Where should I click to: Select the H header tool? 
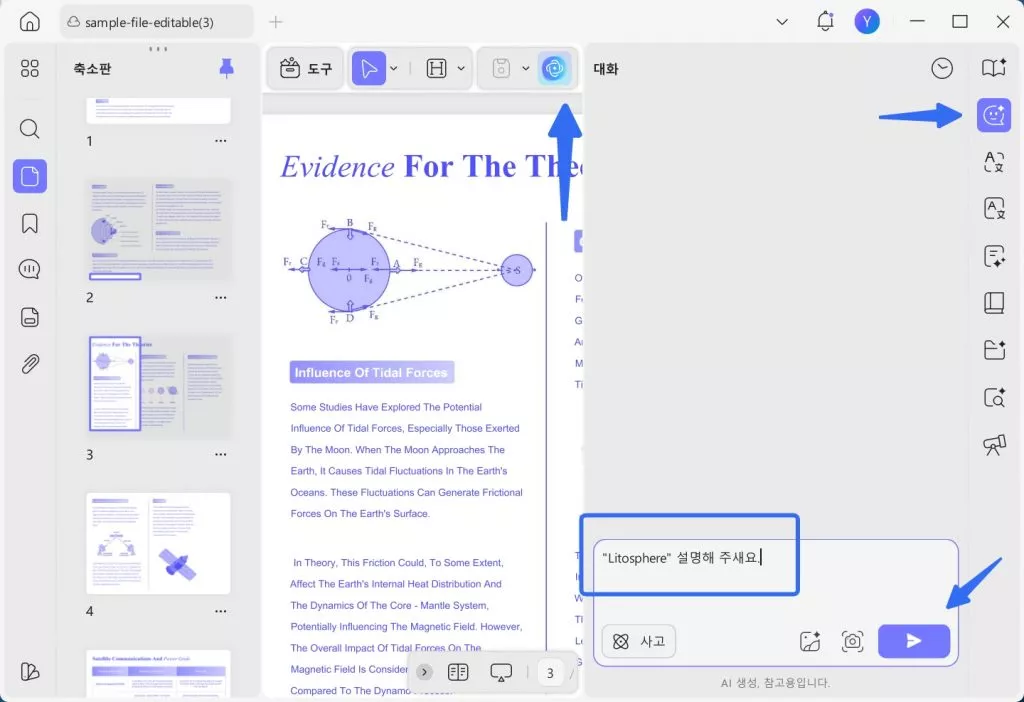pyautogui.click(x=436, y=69)
